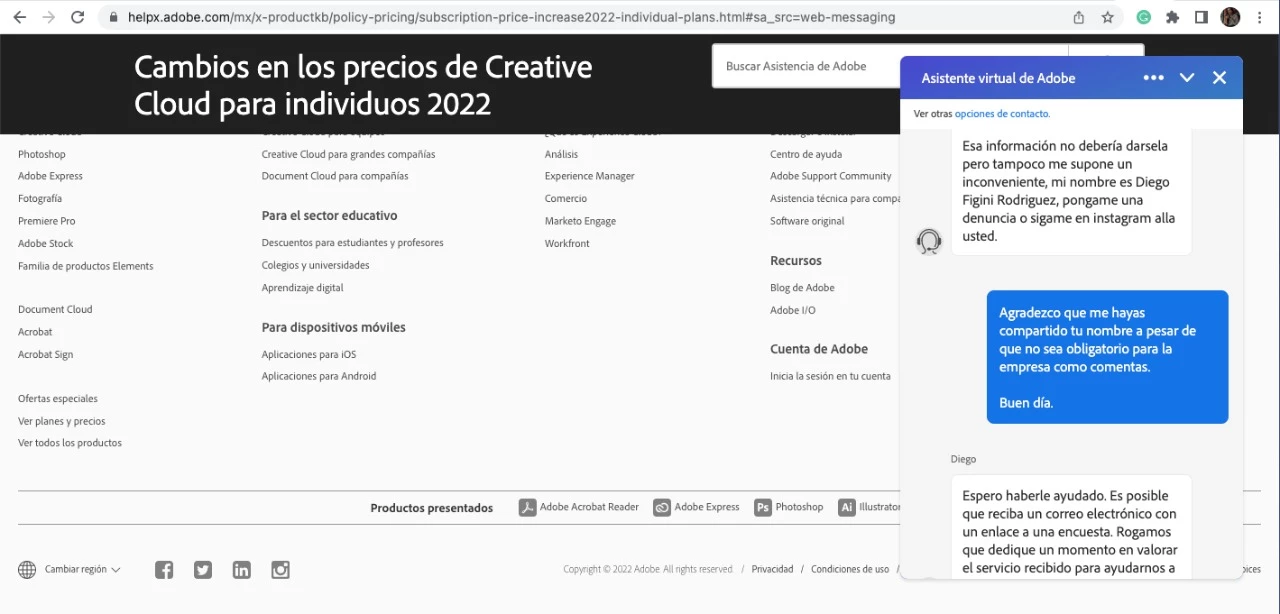1280x614 pixels.
Task: Open the Privacidad footer link
Action: (x=772, y=569)
